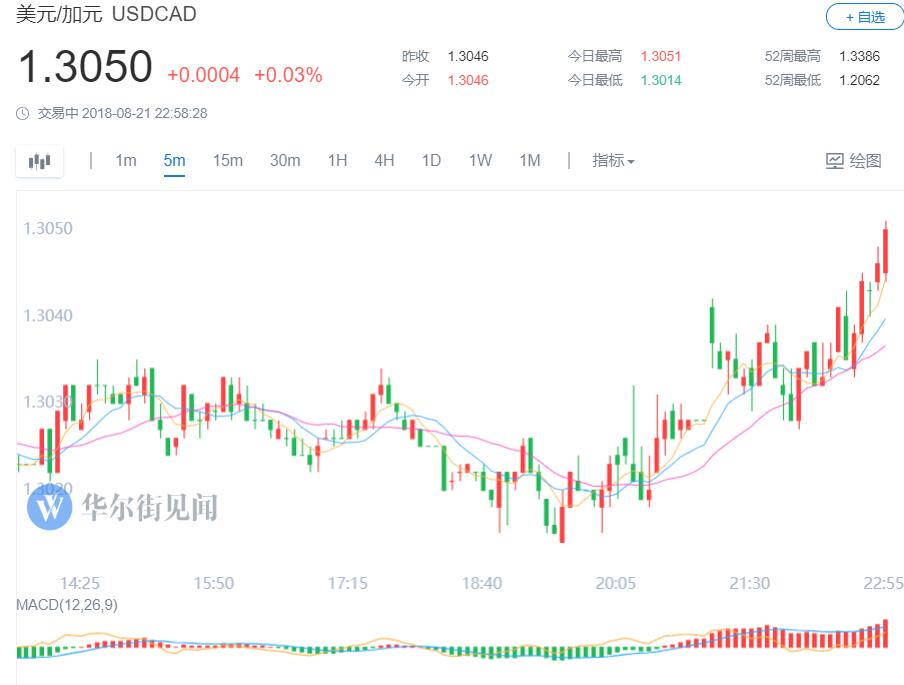
Task: Switch to the 1M monthly chart
Action: tap(529, 161)
